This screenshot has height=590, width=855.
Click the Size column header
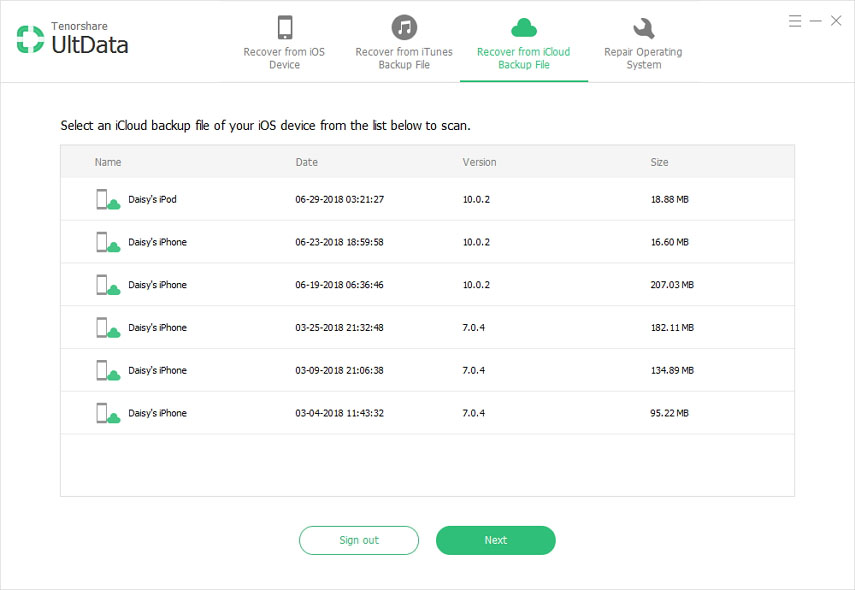click(659, 162)
